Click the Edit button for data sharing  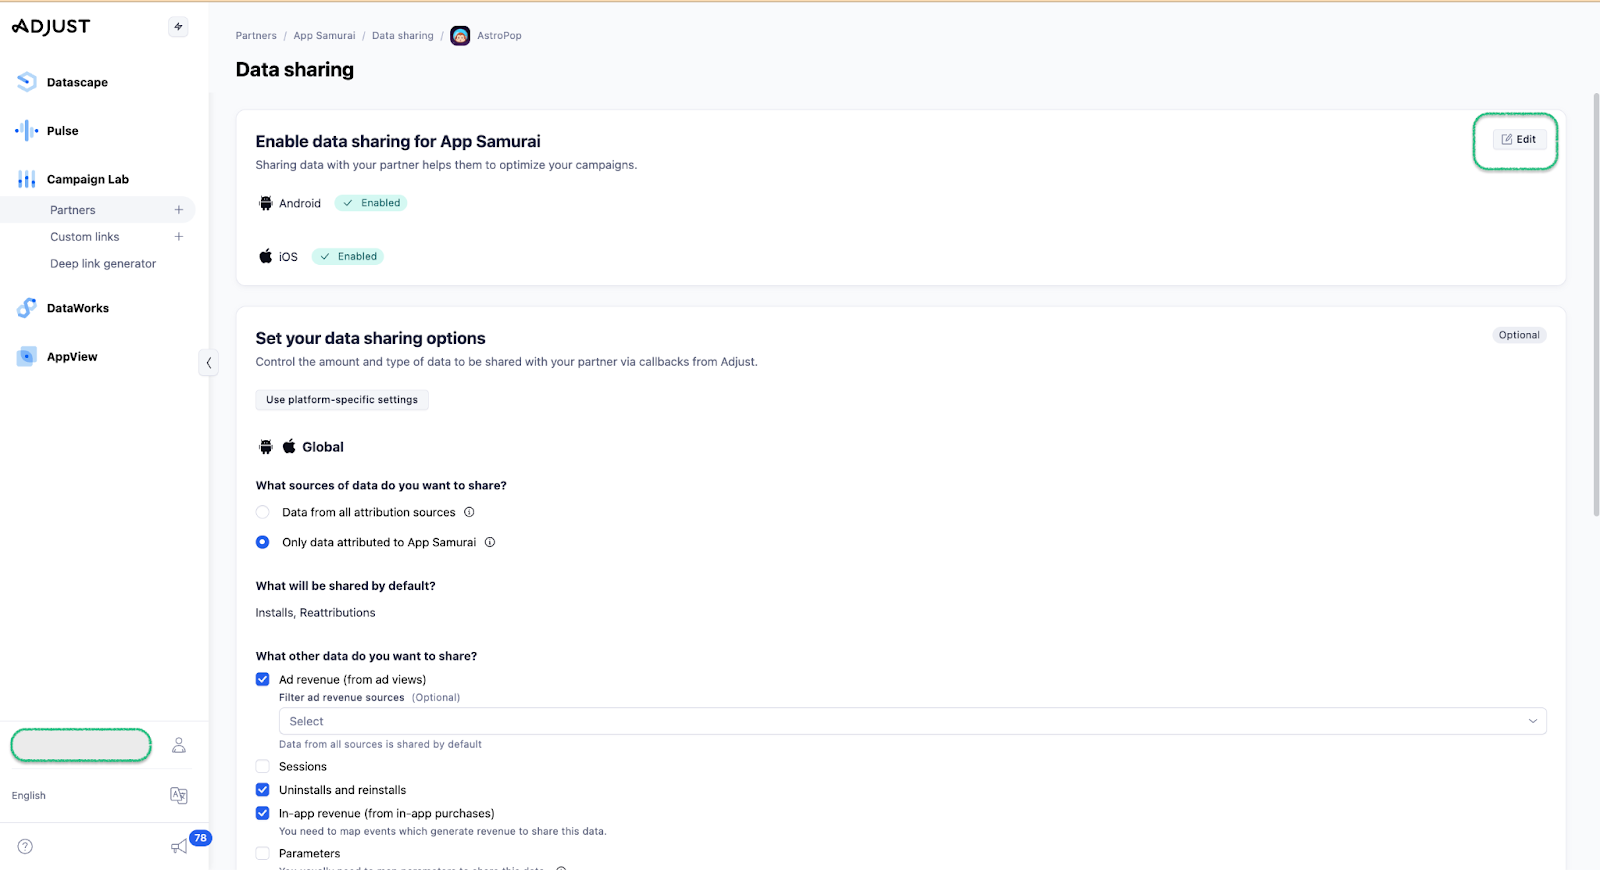pos(1519,140)
